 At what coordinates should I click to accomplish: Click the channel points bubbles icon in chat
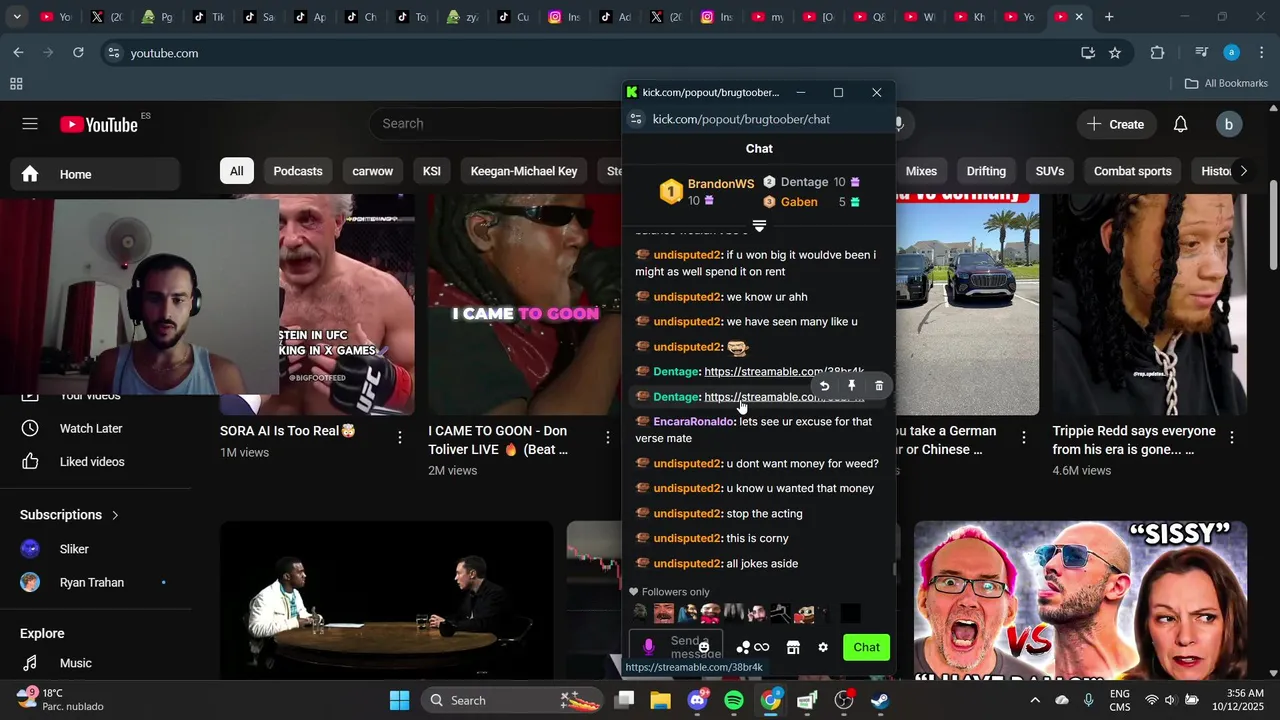click(x=743, y=648)
